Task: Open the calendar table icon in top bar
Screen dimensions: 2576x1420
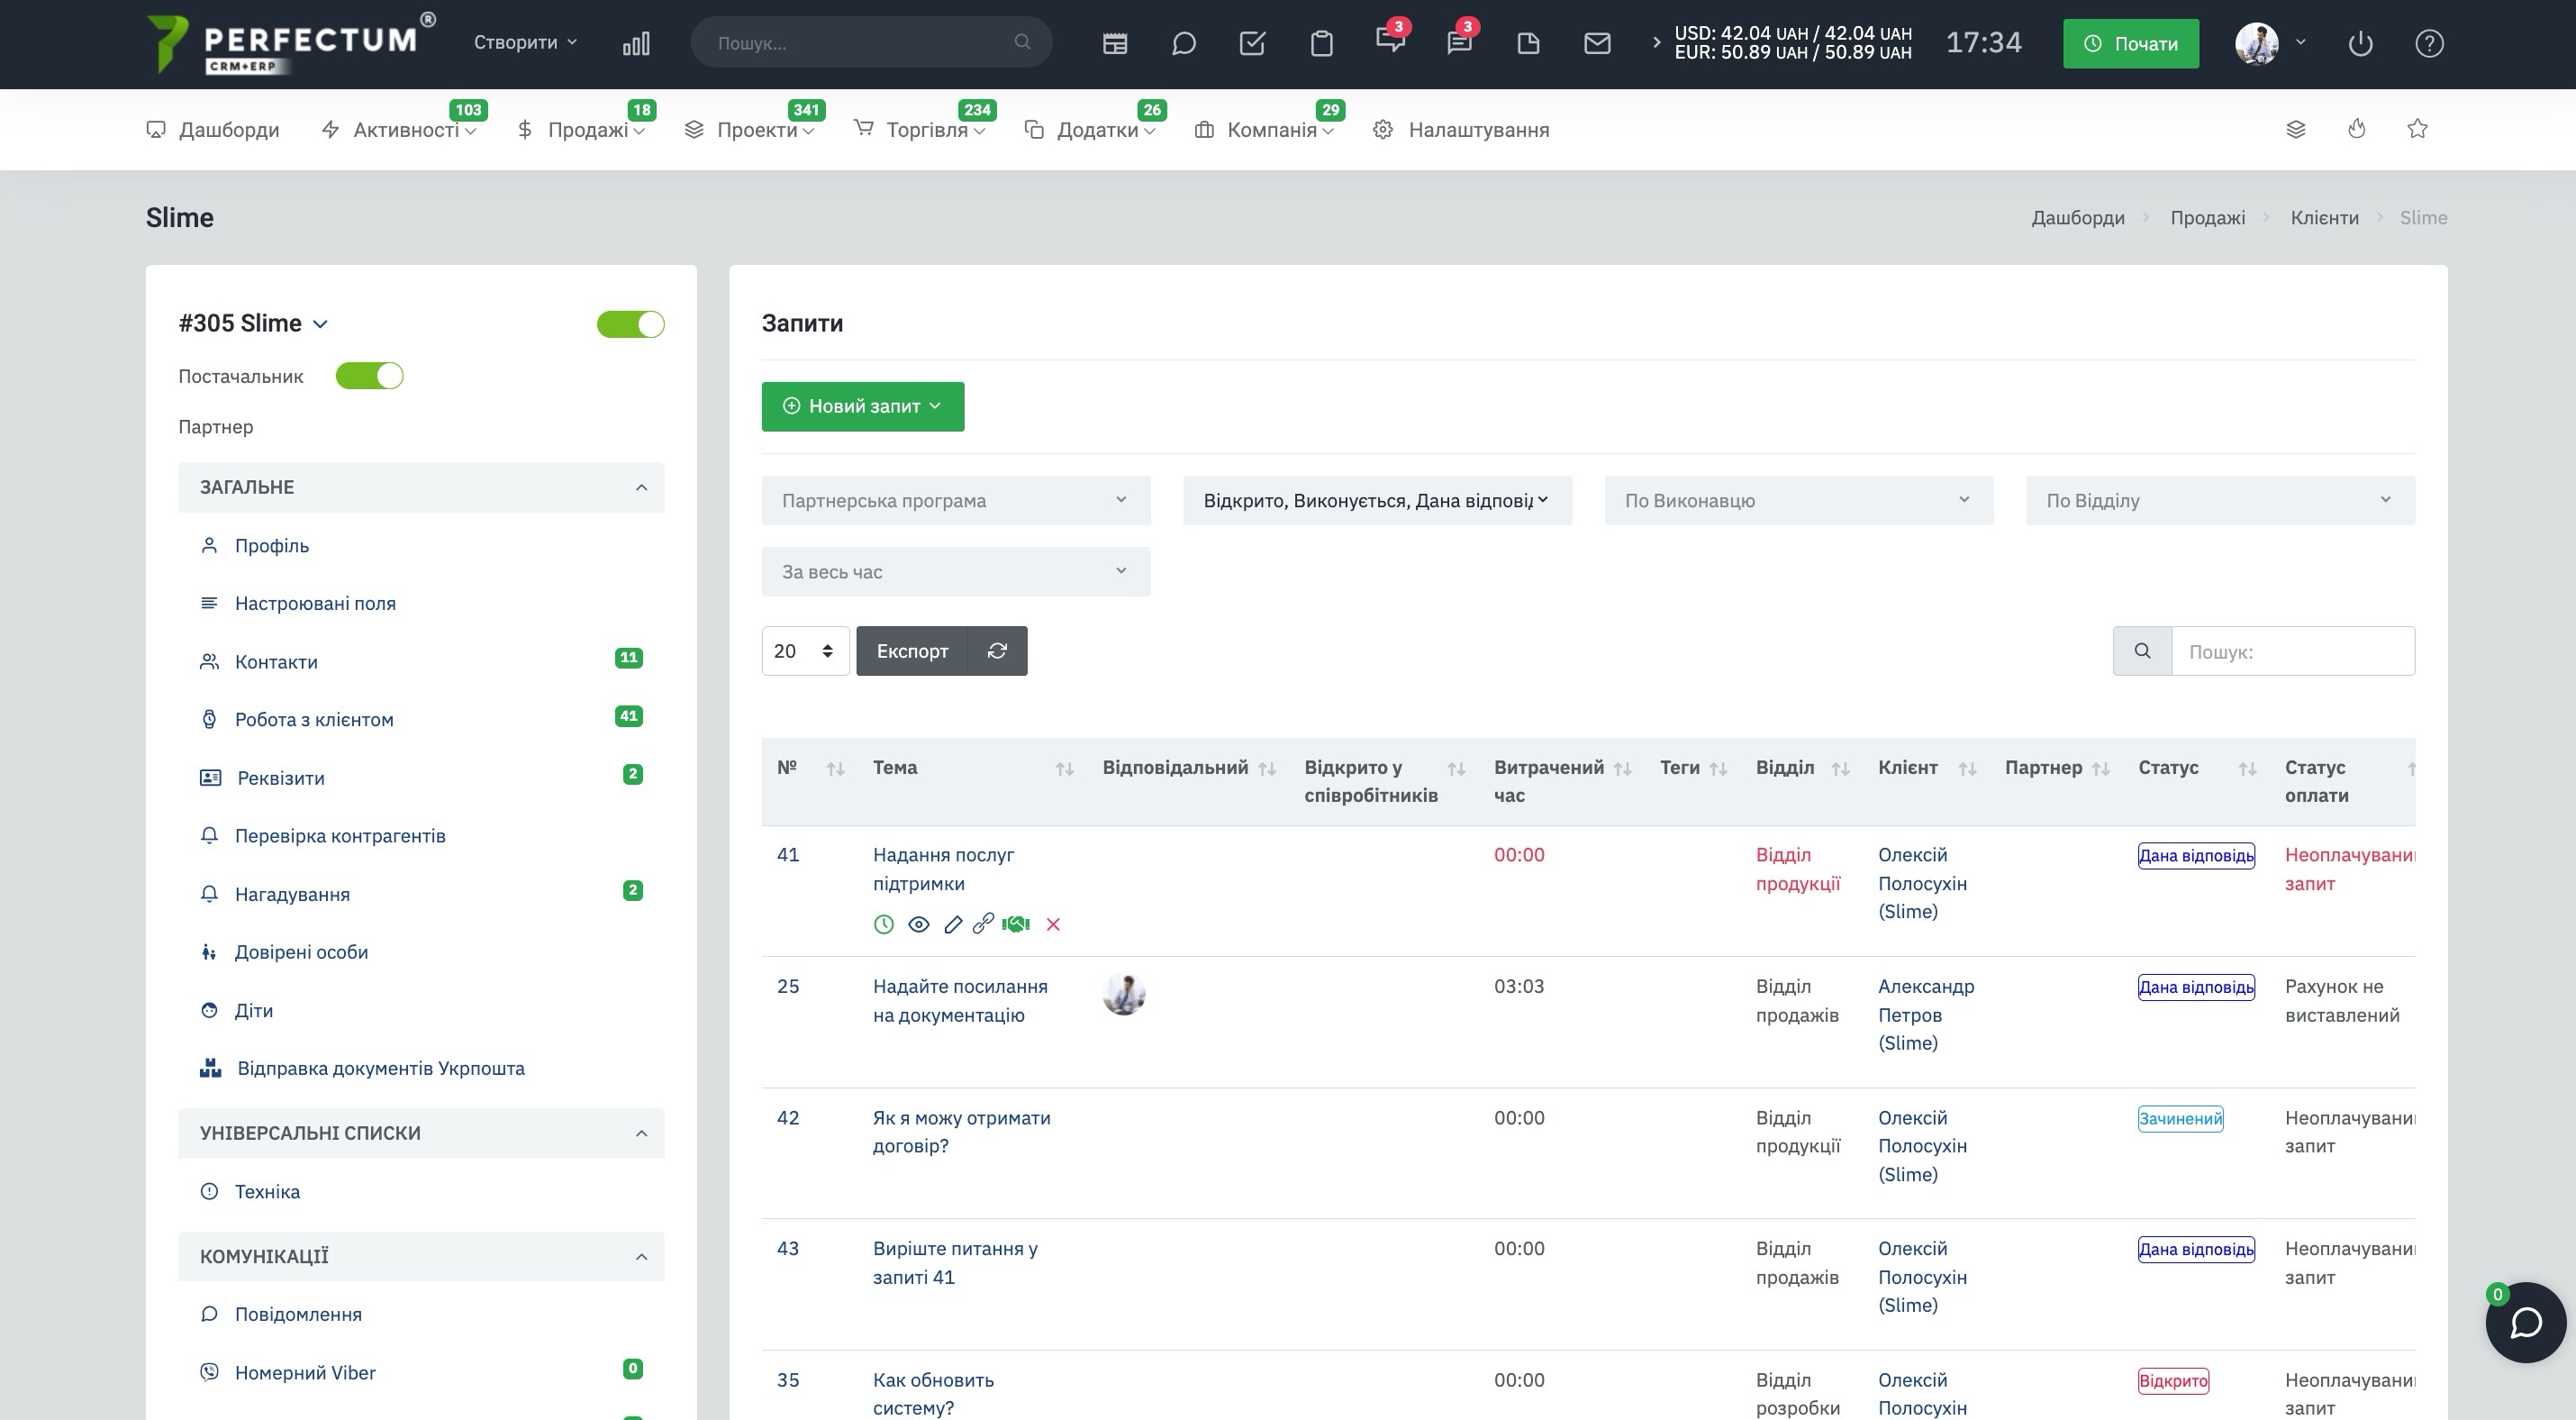Action: click(x=1115, y=43)
